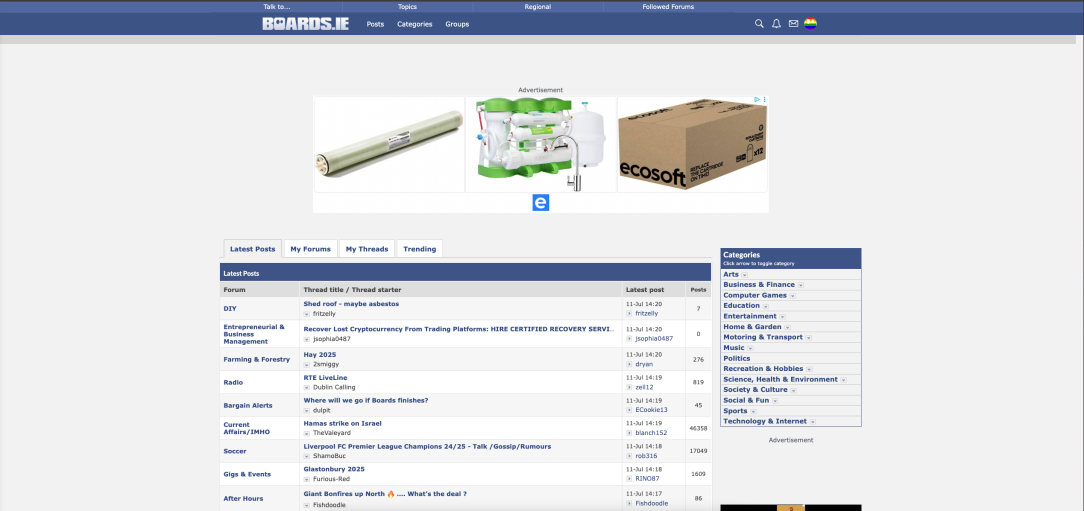This screenshot has width=1084, height=511.
Task: Open dropdown arrow beside thread starter 2smiggy
Action: 307,364
